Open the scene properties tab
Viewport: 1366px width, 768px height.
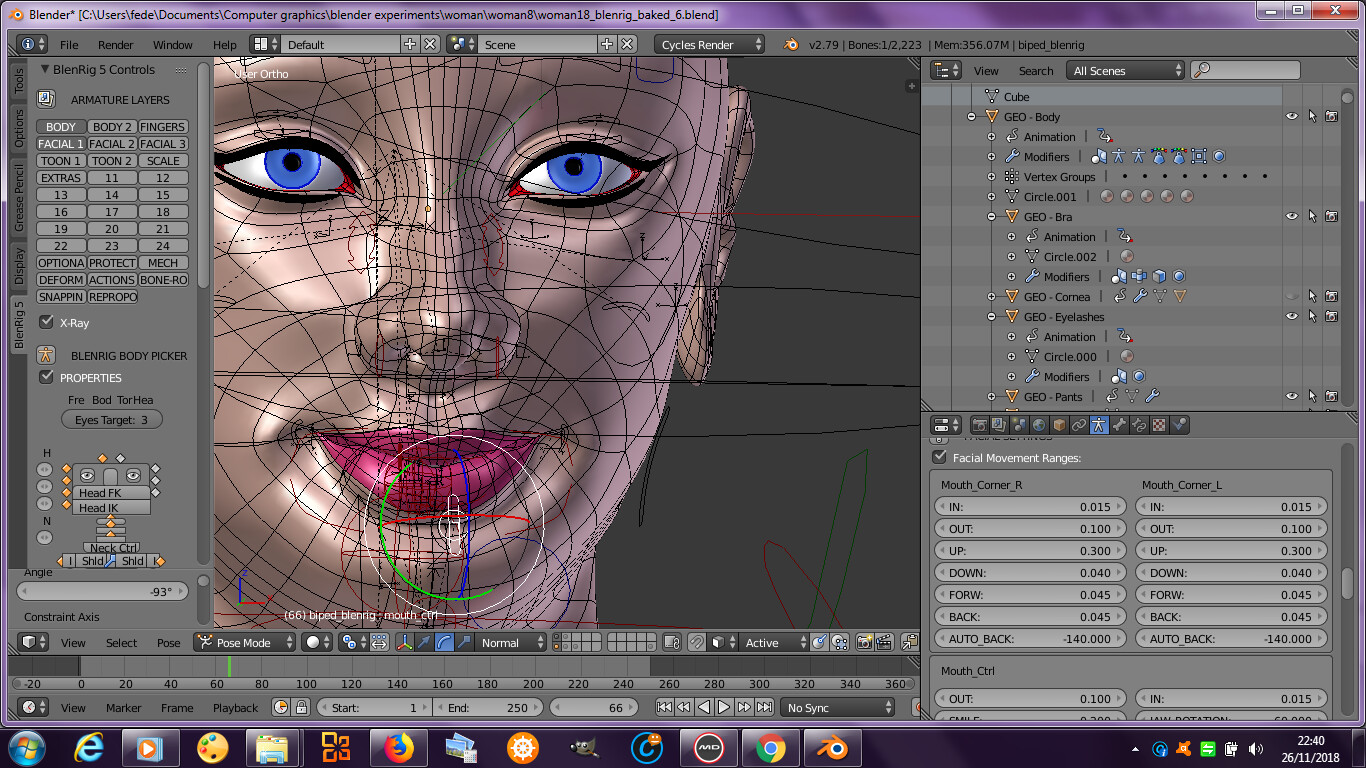1019,425
